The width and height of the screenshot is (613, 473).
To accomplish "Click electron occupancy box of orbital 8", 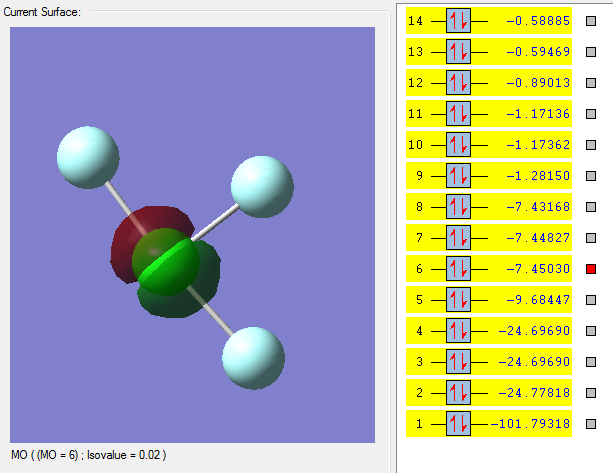I will coord(458,206).
